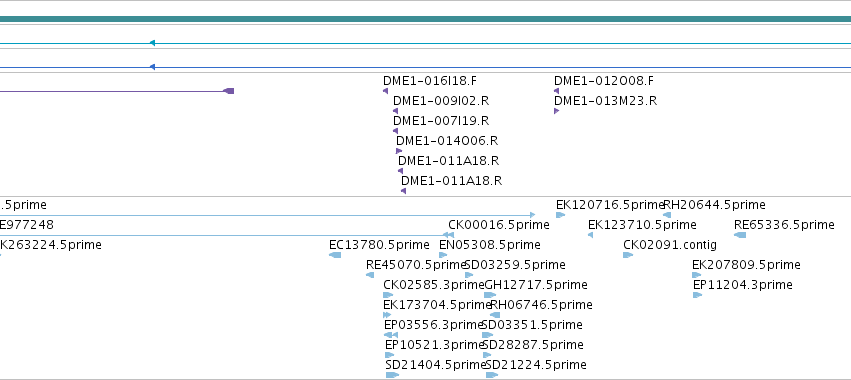Click the arrowhead on the dark blue line

pyautogui.click(x=153, y=67)
